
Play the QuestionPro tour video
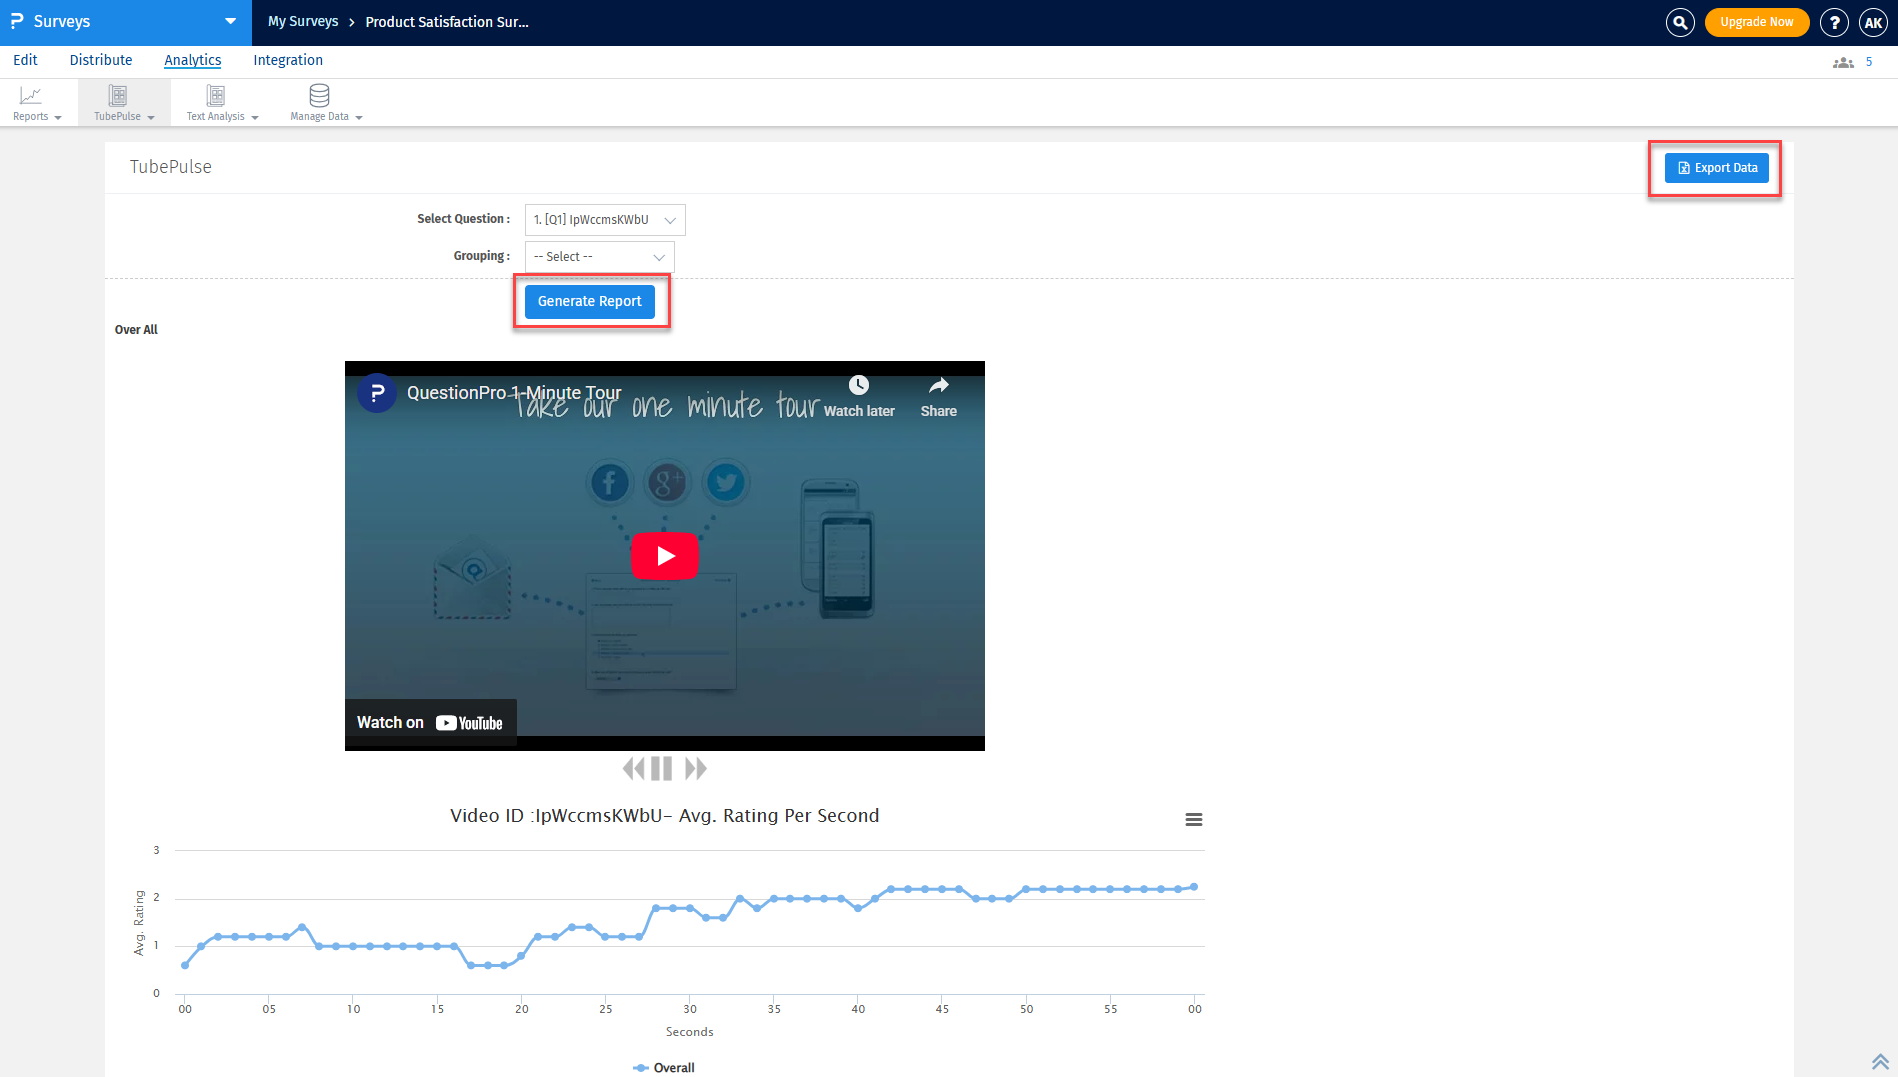click(665, 556)
